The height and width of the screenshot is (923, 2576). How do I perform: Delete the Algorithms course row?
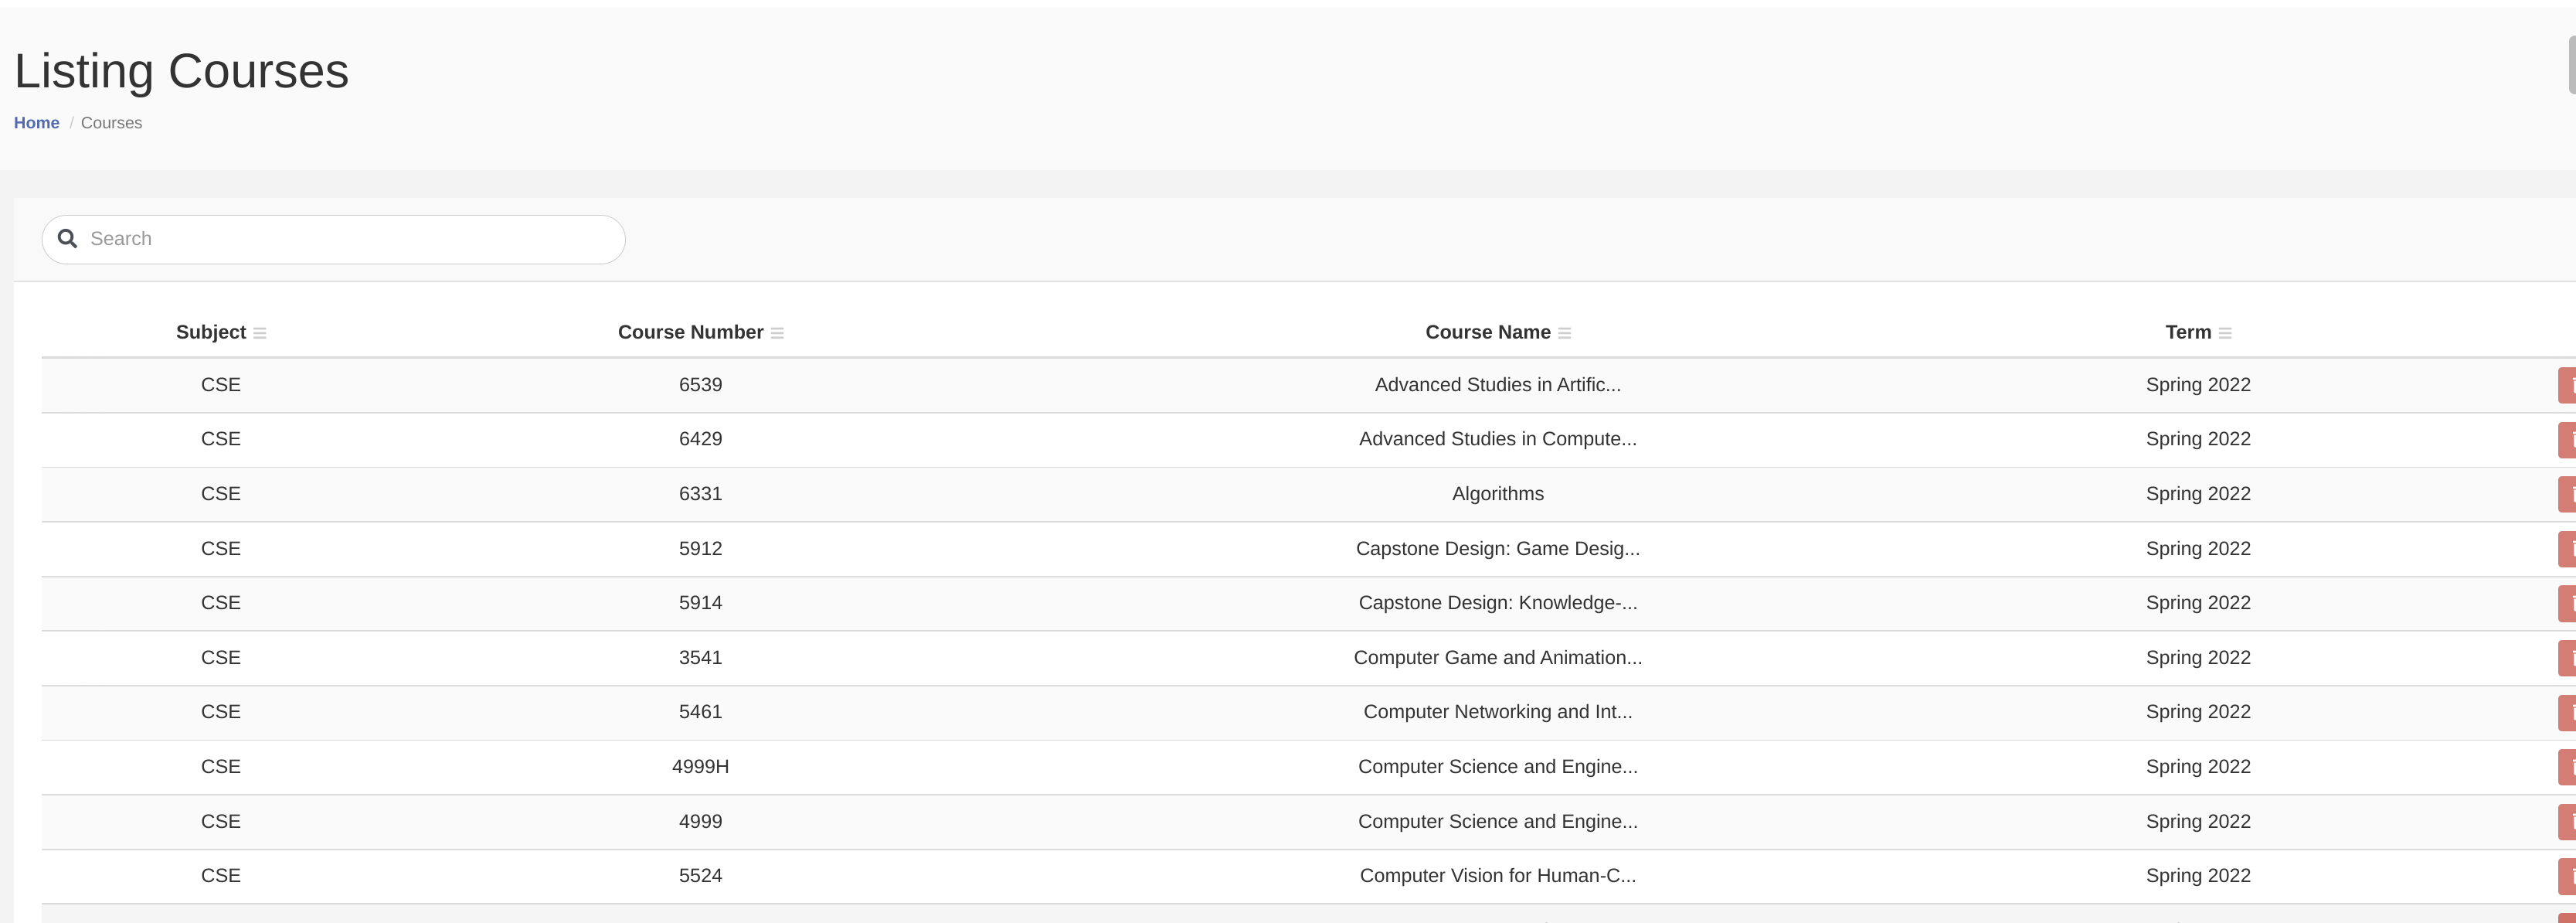pyautogui.click(x=2566, y=494)
